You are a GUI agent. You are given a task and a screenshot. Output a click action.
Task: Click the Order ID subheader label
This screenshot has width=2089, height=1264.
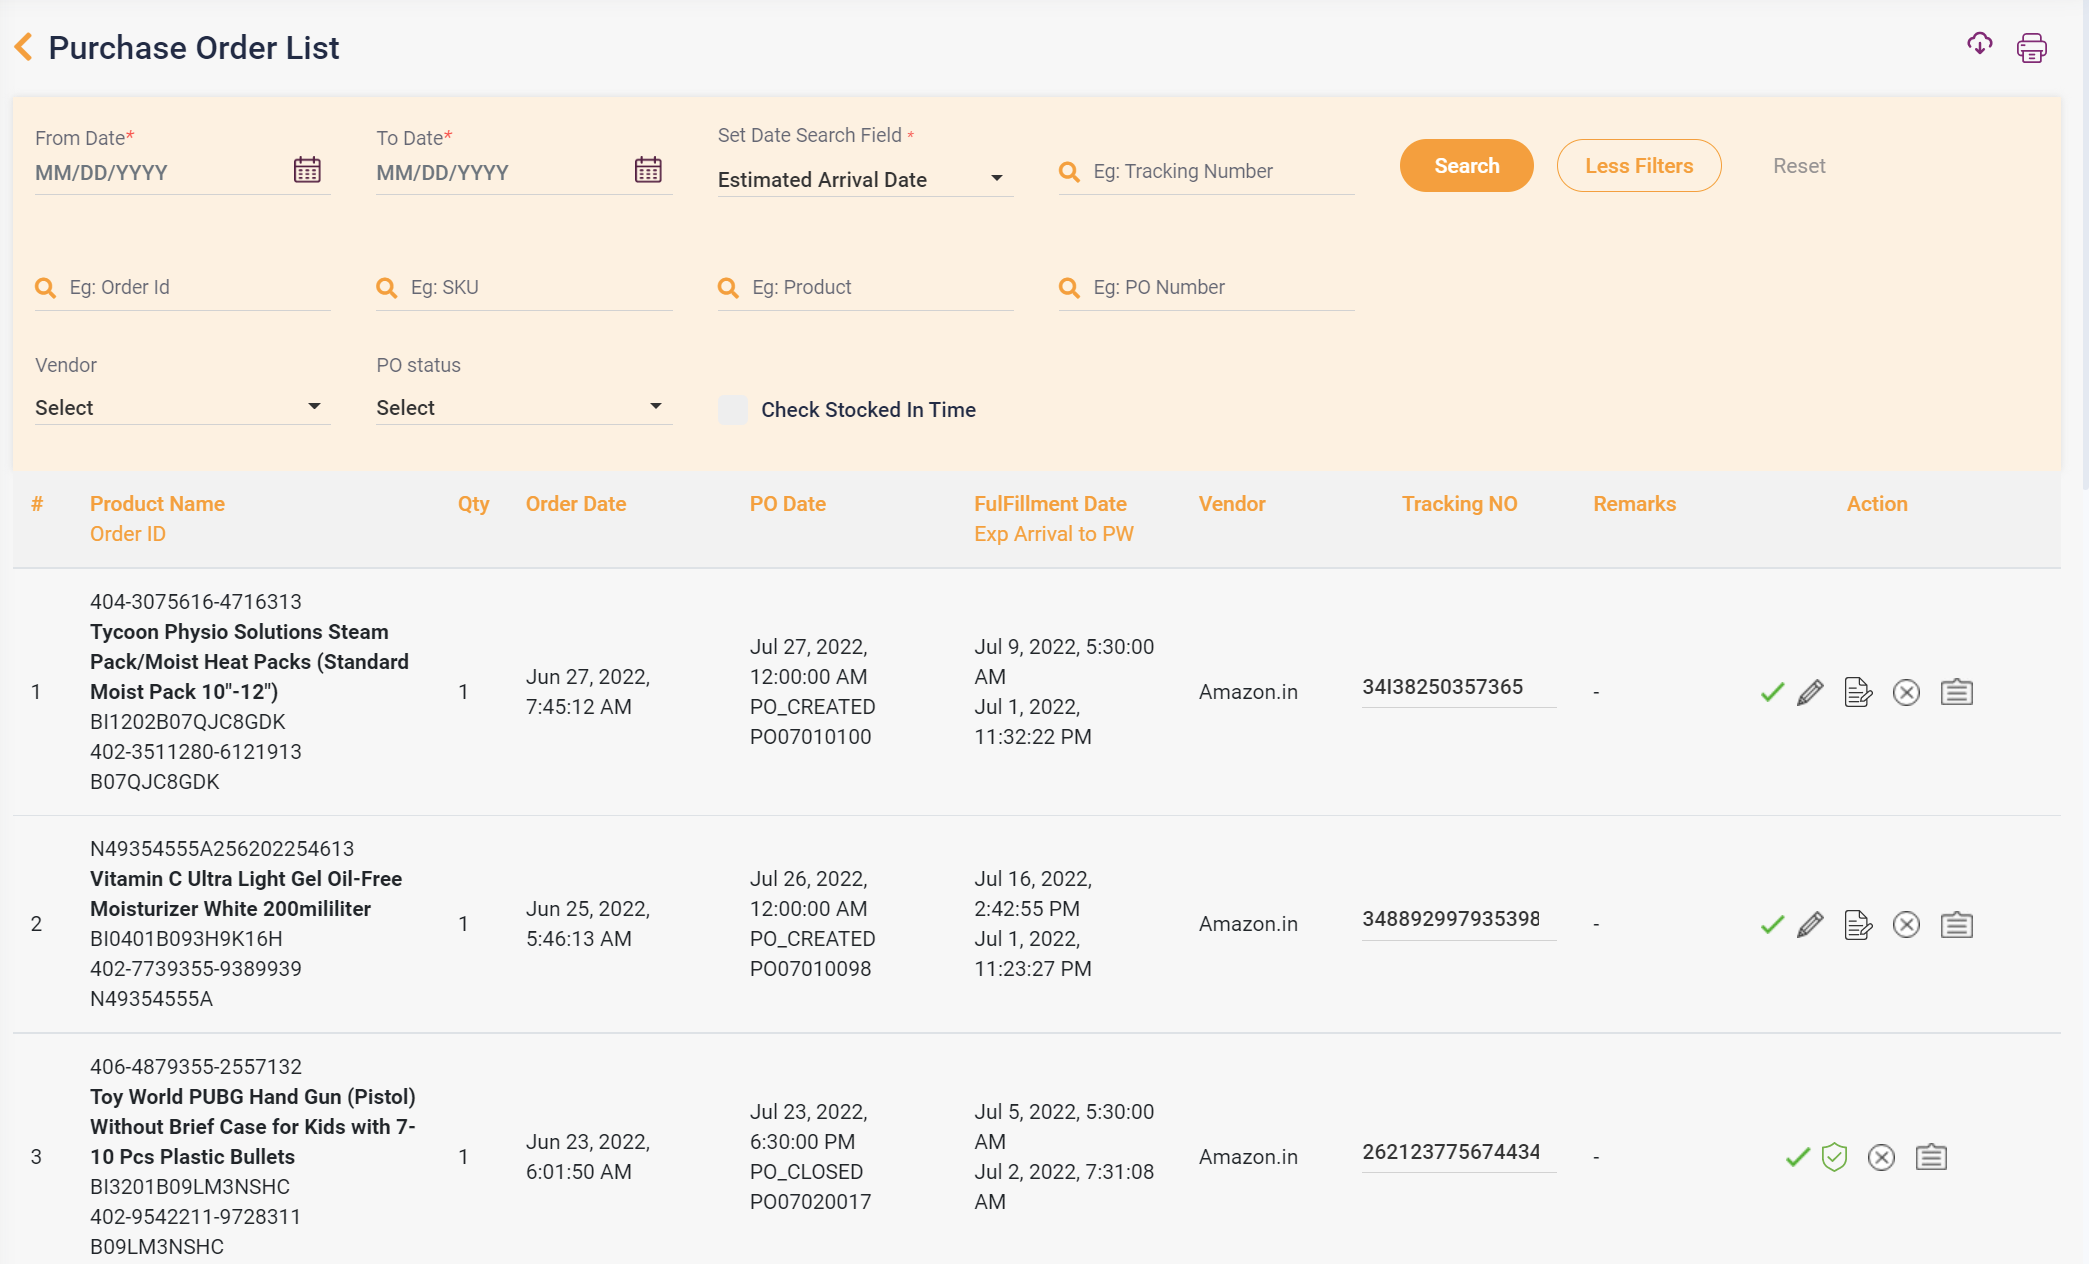pyautogui.click(x=127, y=534)
